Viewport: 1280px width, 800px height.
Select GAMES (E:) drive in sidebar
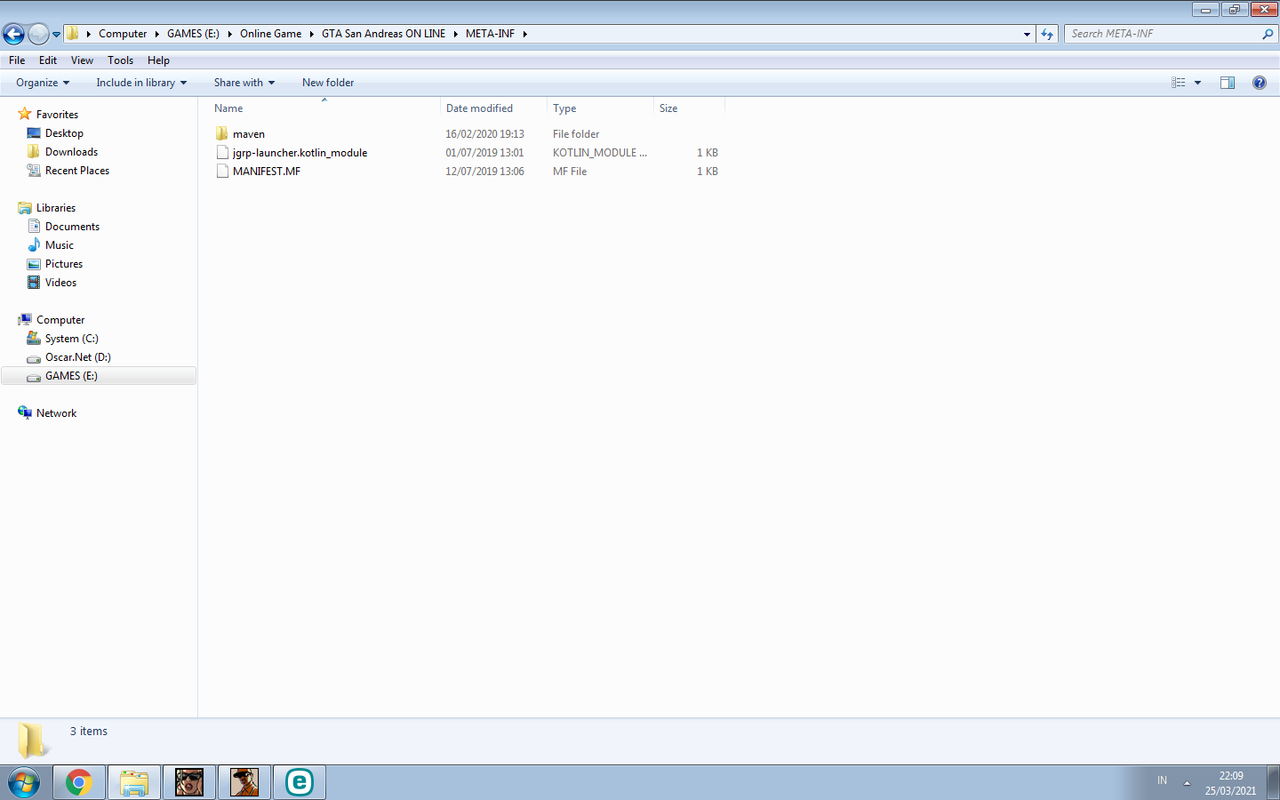pos(99,376)
